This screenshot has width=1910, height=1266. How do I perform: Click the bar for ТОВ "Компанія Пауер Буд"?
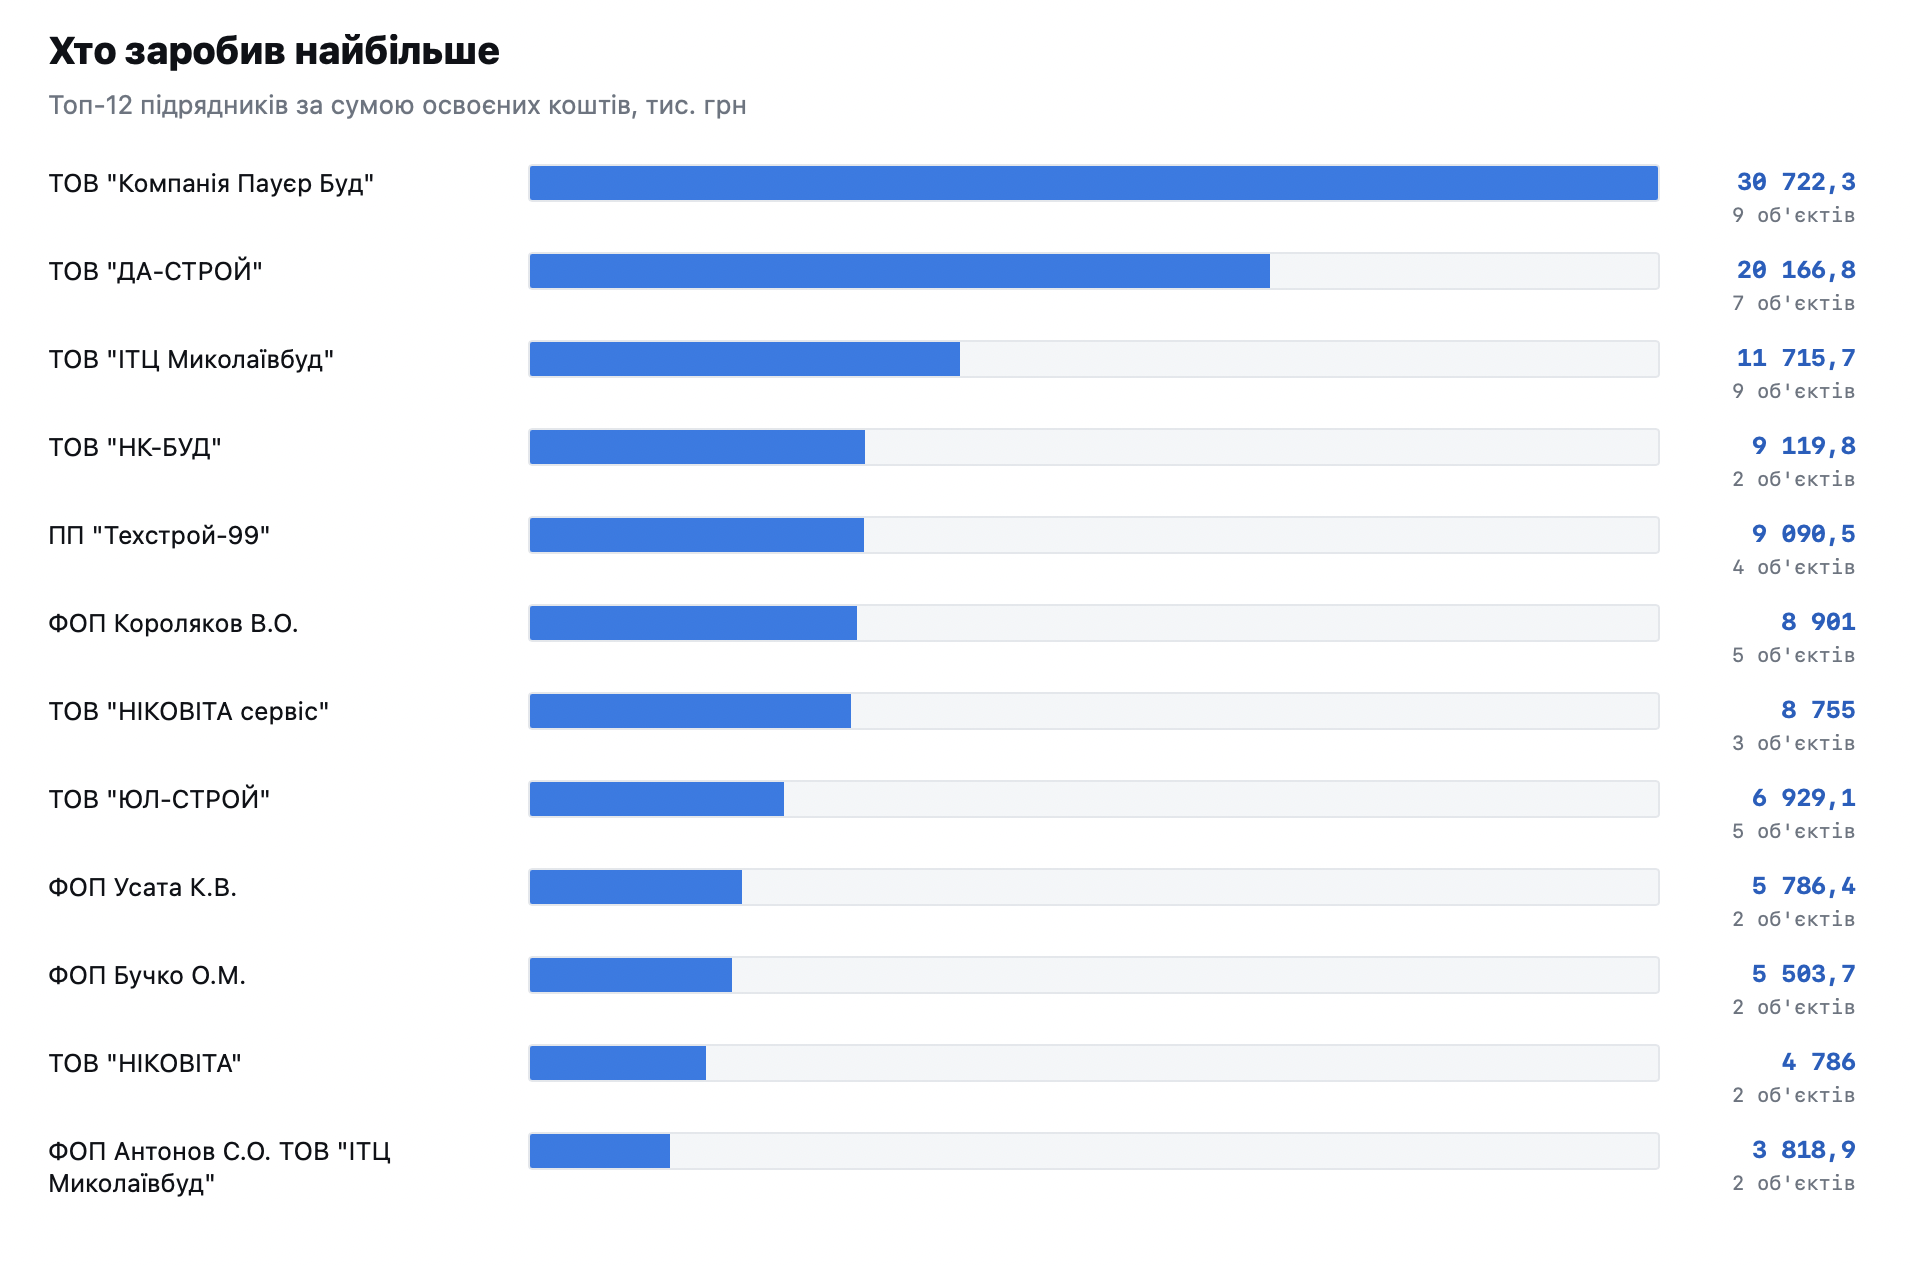[1094, 183]
